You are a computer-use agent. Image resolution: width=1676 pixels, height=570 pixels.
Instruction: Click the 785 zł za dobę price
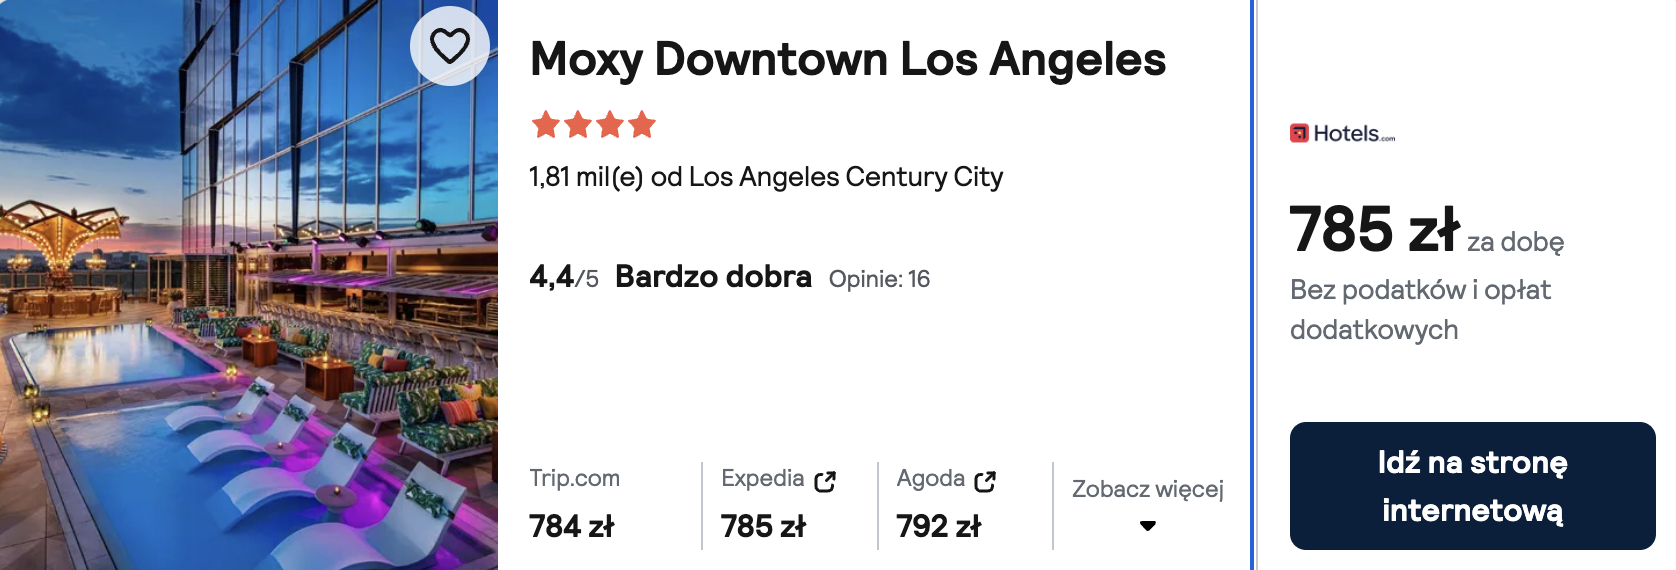pos(1427,230)
